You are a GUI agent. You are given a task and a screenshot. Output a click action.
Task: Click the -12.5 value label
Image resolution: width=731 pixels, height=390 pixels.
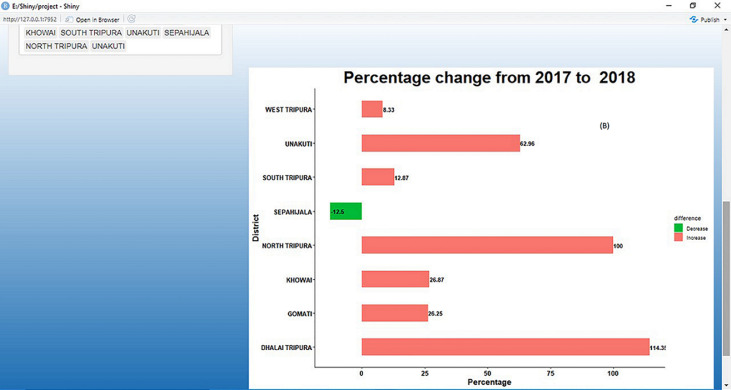pyautogui.click(x=337, y=212)
